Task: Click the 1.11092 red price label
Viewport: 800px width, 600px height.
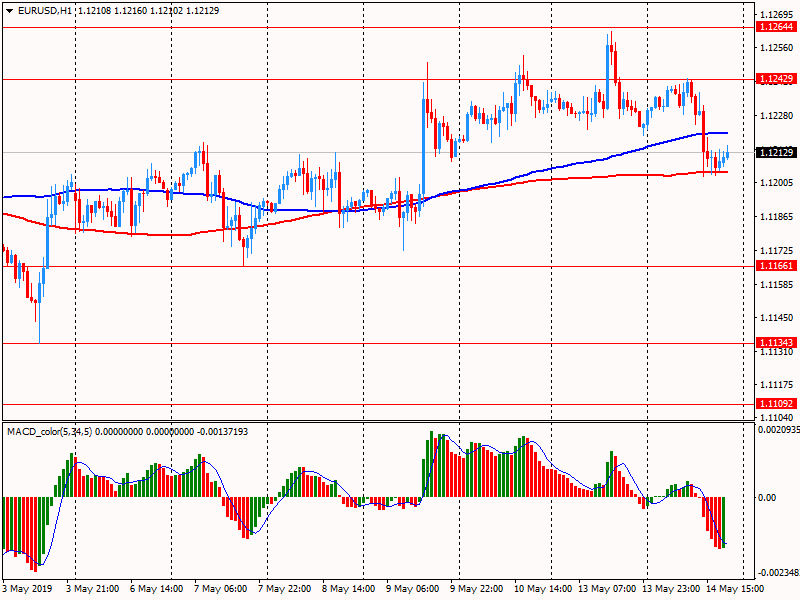Action: coord(775,404)
